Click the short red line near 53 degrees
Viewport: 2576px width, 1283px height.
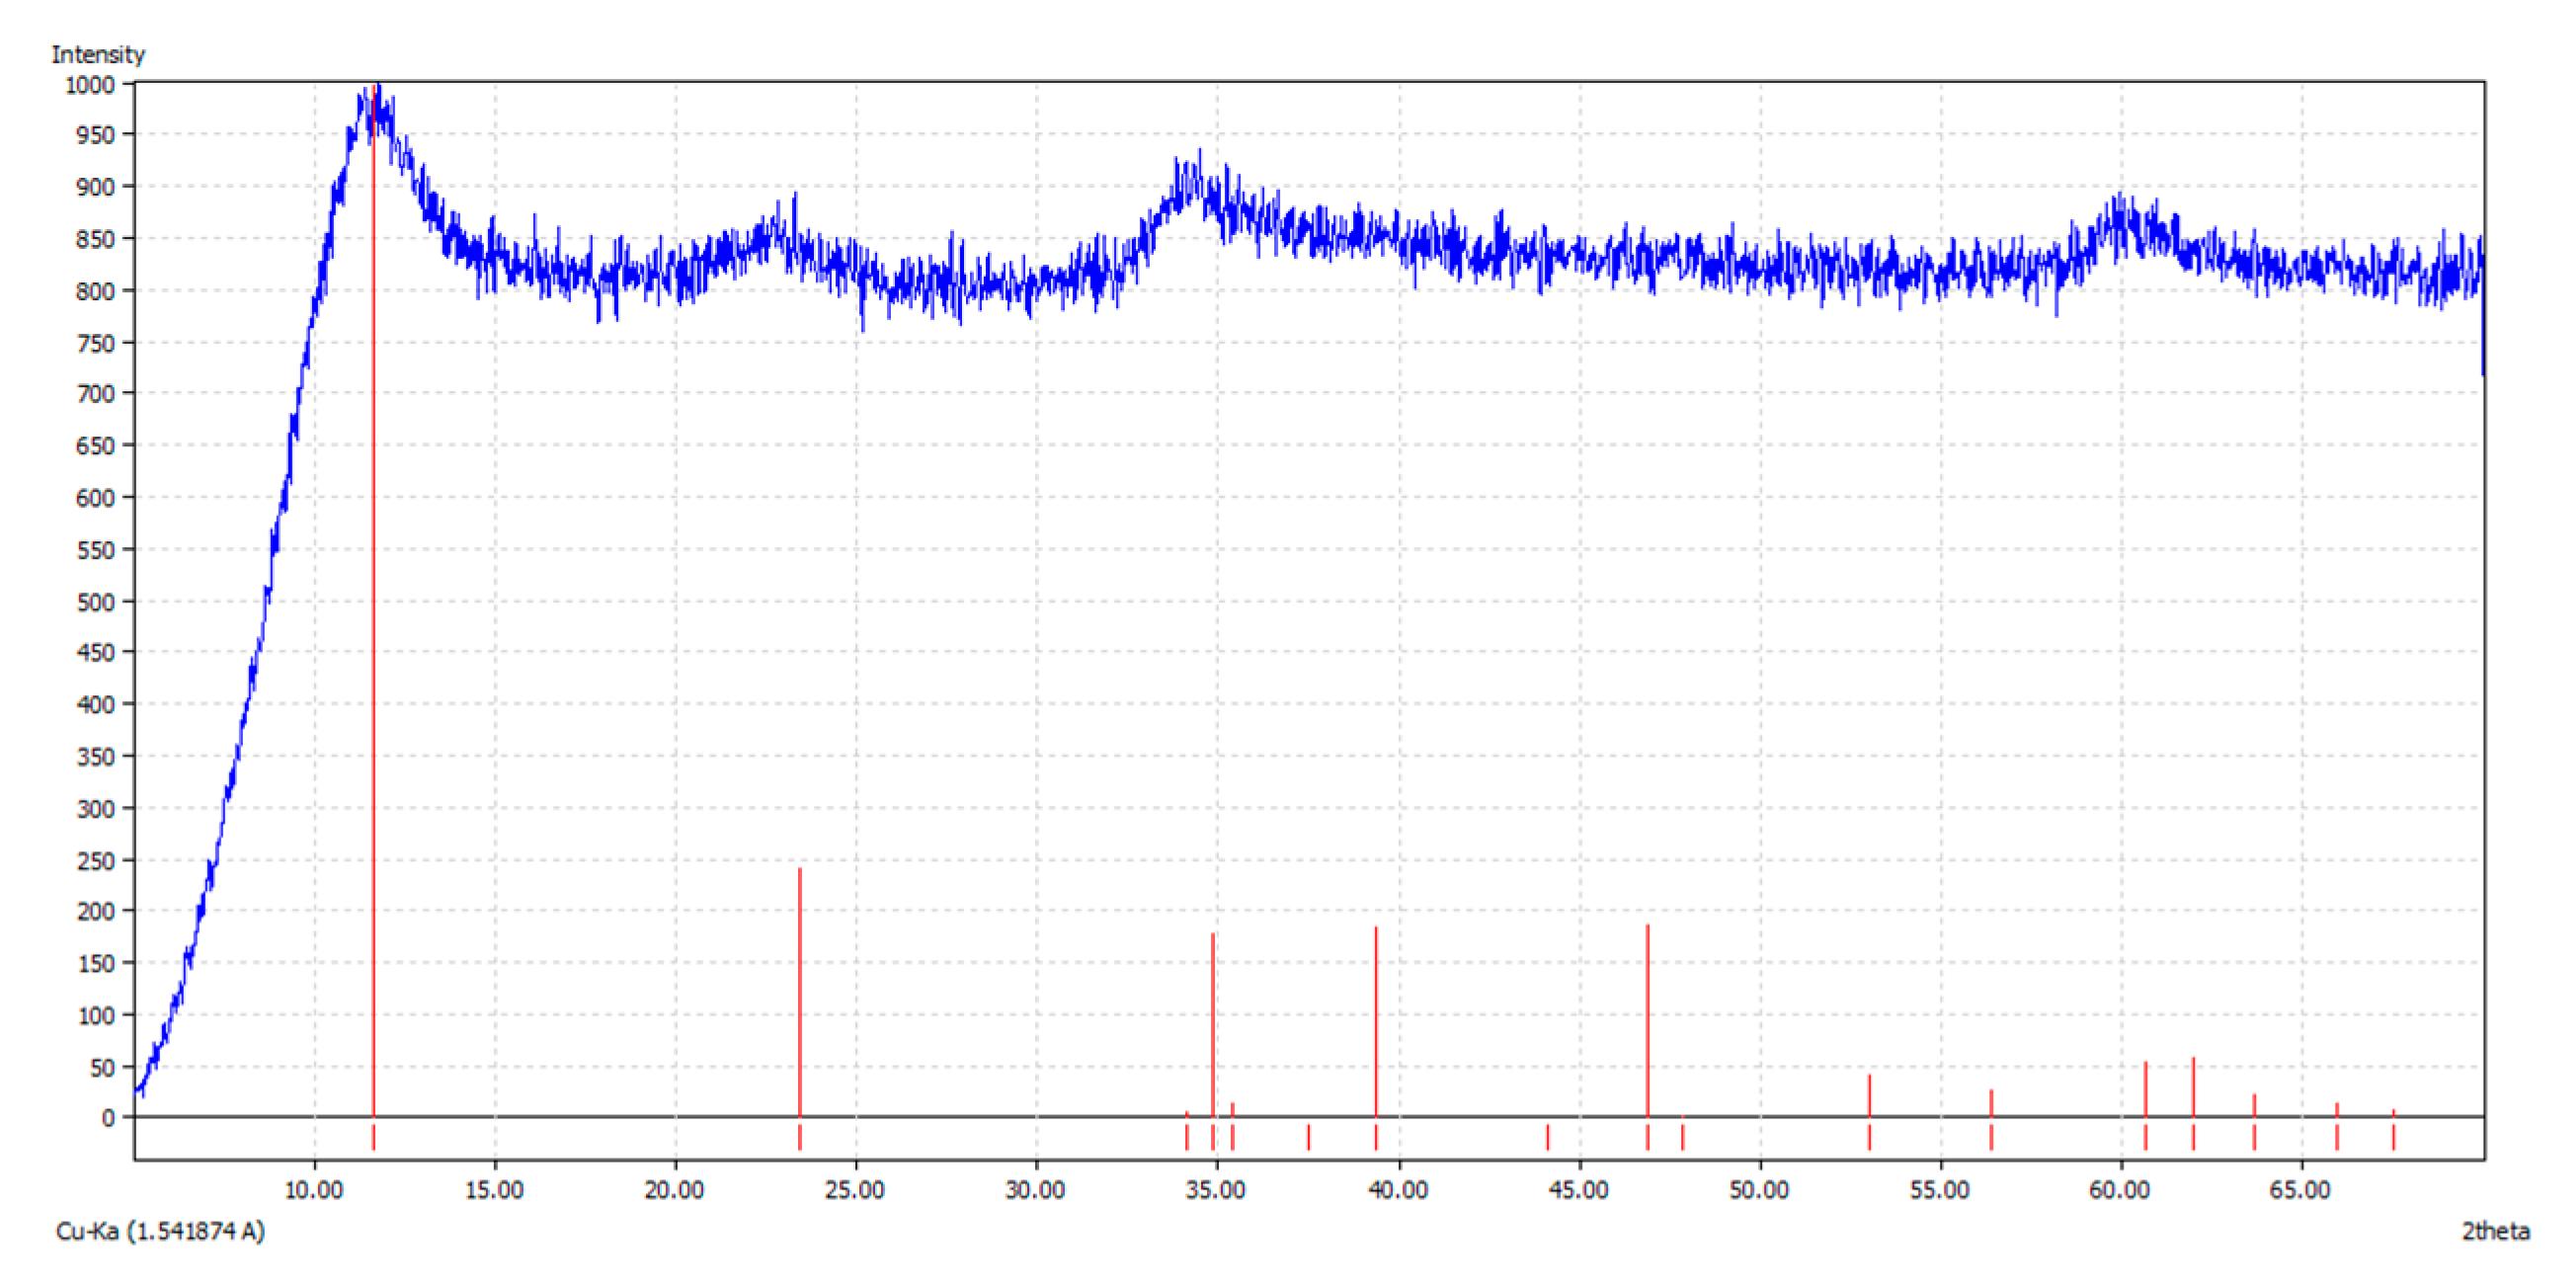coord(1868,1095)
